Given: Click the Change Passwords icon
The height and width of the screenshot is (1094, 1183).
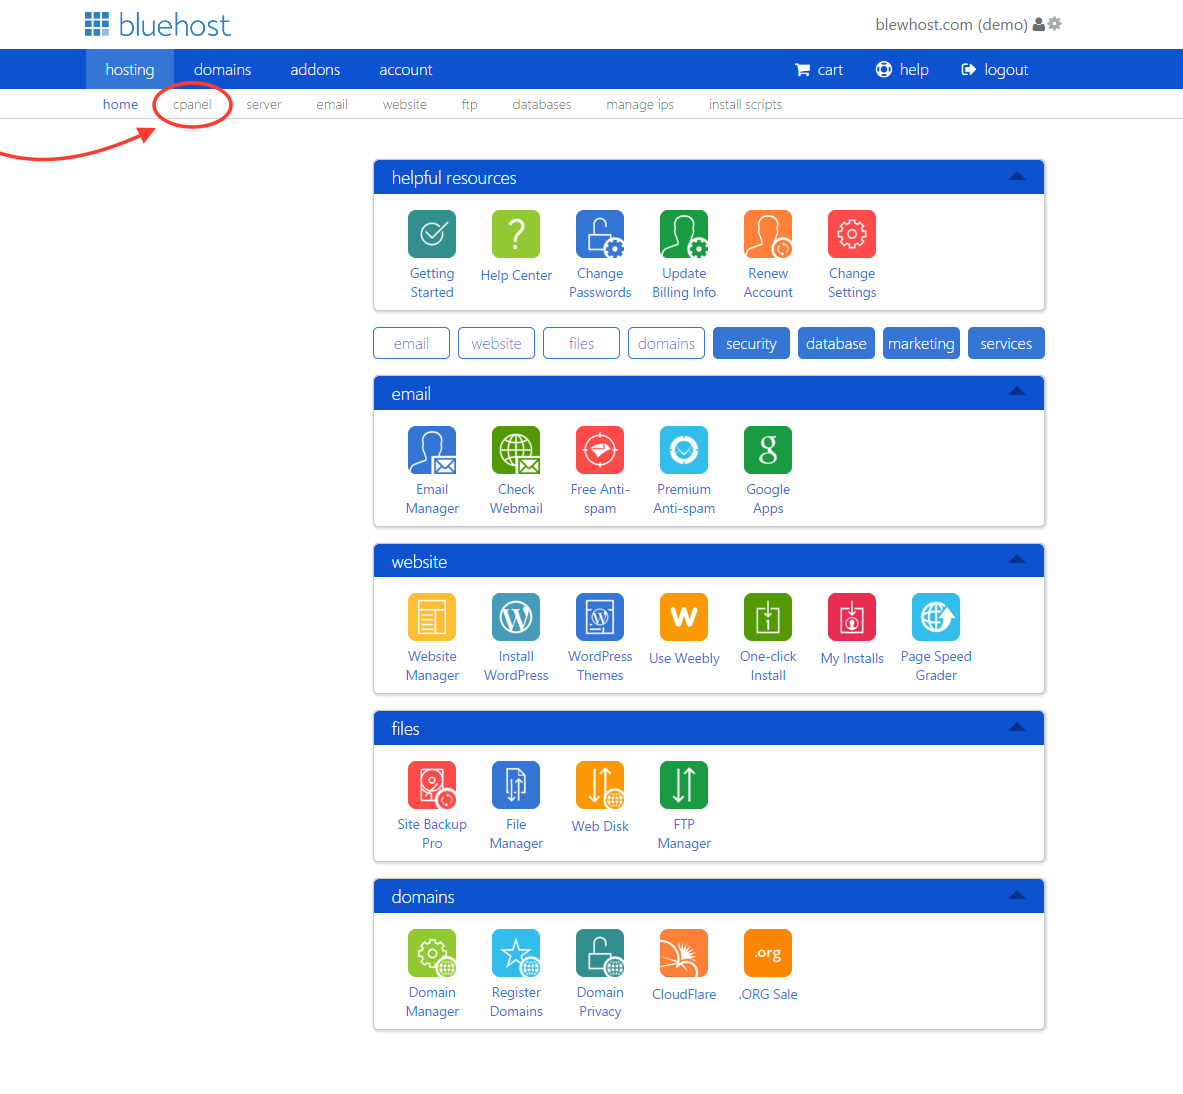Looking at the screenshot, I should click(600, 234).
